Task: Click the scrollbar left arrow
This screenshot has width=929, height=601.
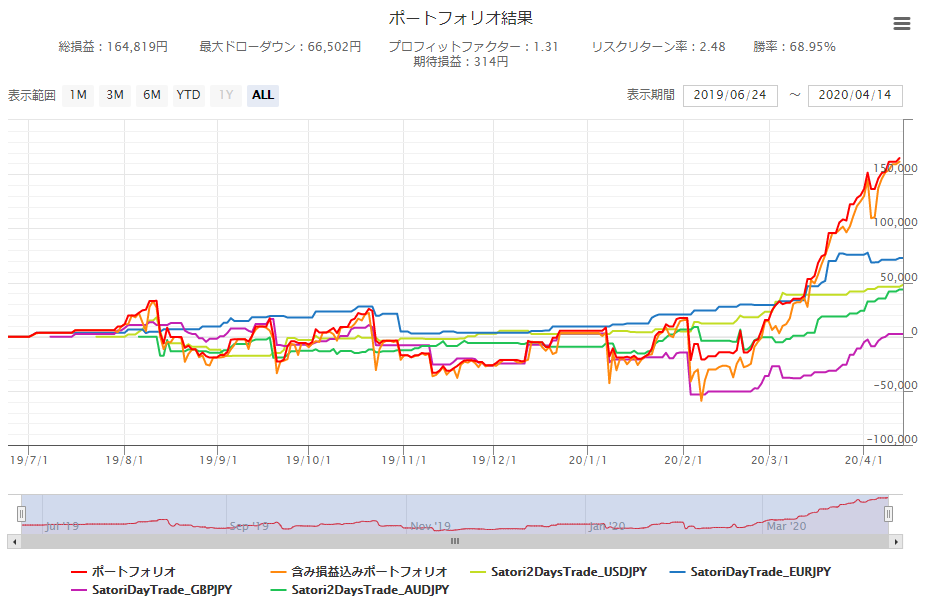Action: (13, 541)
